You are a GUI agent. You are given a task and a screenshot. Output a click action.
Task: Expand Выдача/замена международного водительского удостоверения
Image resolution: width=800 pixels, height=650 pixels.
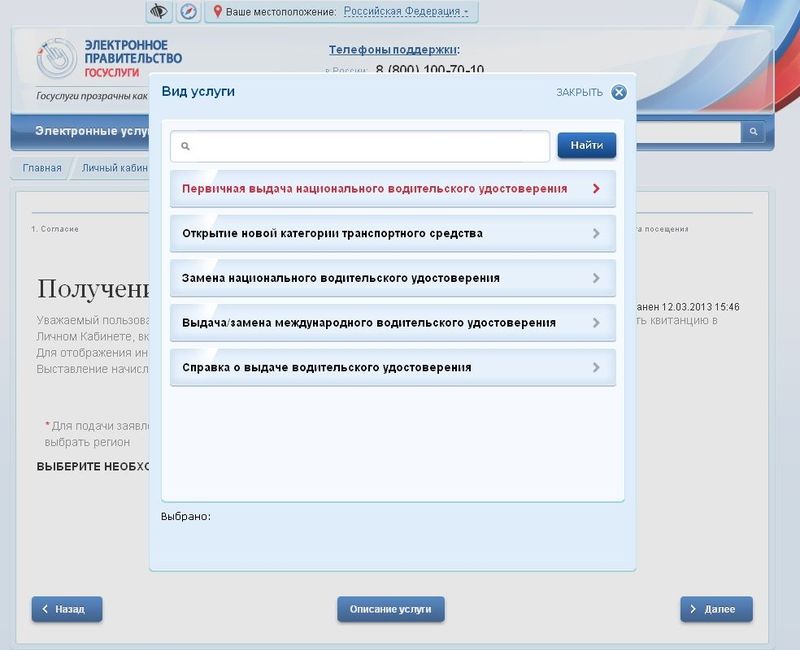[x=369, y=323]
